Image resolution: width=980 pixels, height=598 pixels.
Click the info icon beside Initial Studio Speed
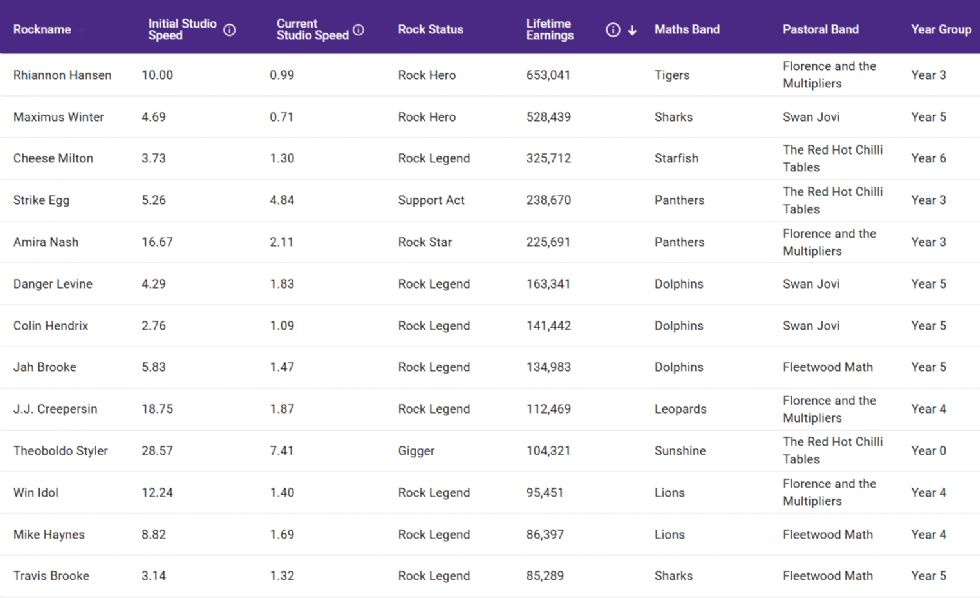point(230,30)
